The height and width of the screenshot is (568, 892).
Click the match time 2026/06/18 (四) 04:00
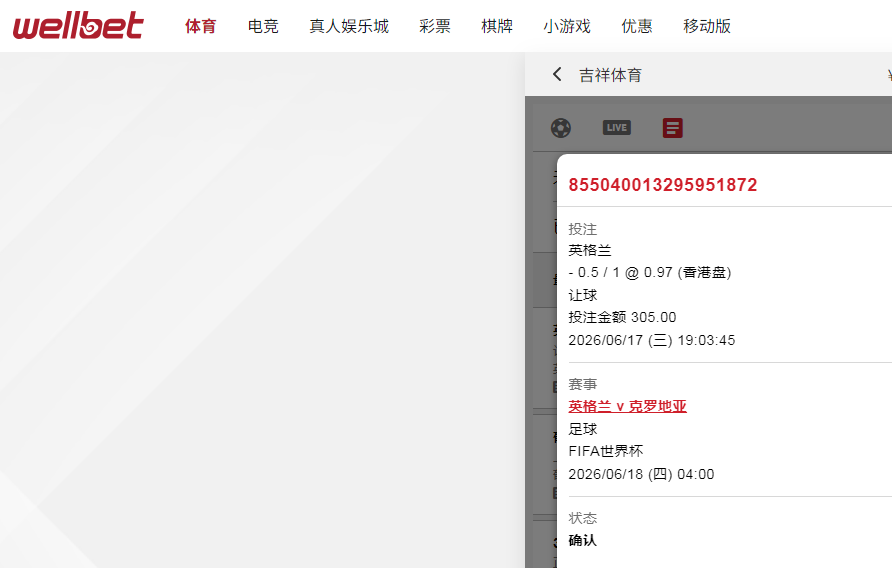641,474
